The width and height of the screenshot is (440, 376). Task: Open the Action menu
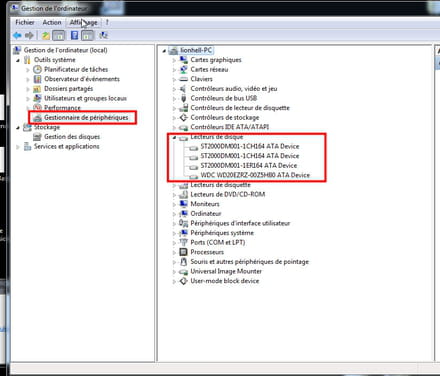point(52,22)
